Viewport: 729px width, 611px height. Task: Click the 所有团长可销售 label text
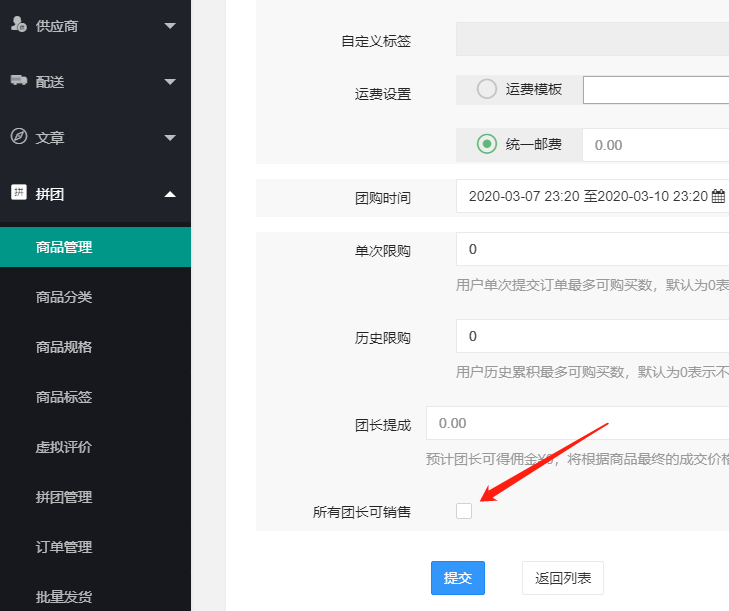pos(362,511)
